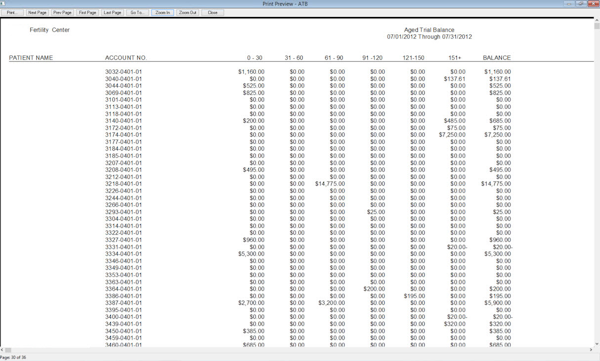The image size is (600, 361).
Task: Go back with the Prev Page button
Action: 62,13
